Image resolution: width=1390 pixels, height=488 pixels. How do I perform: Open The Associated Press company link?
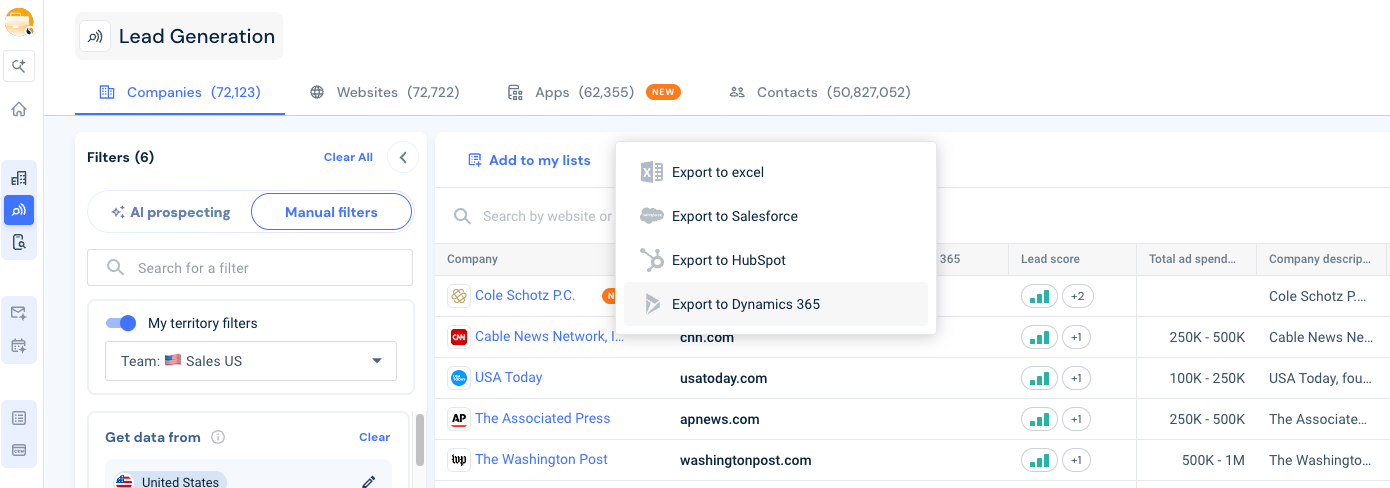(542, 418)
